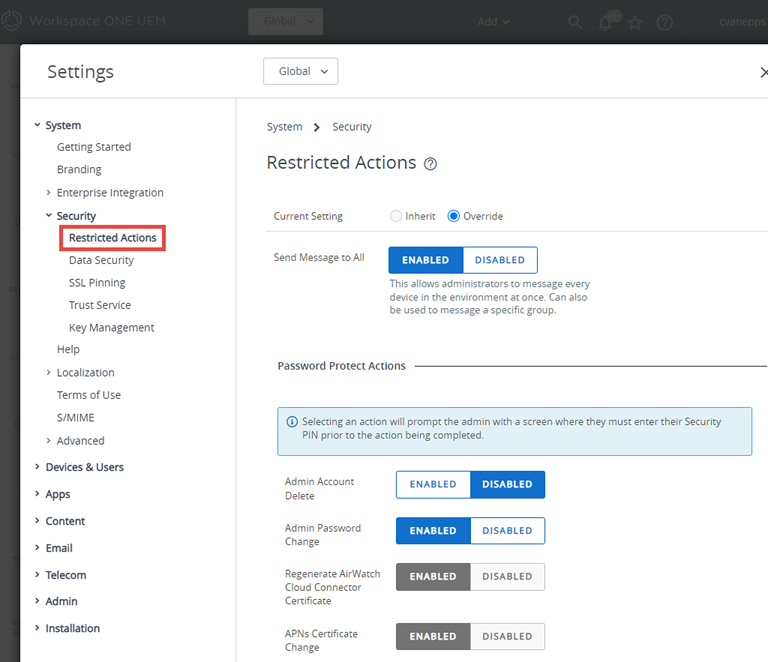Expand the Advanced section
The height and width of the screenshot is (662, 768).
click(48, 441)
